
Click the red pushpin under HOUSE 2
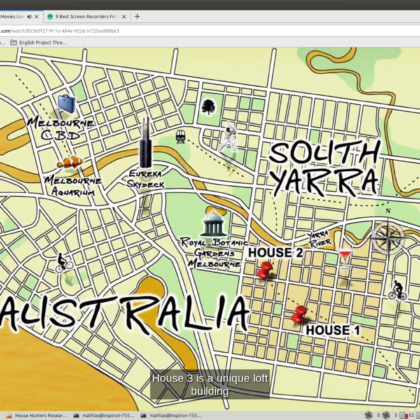265,271
